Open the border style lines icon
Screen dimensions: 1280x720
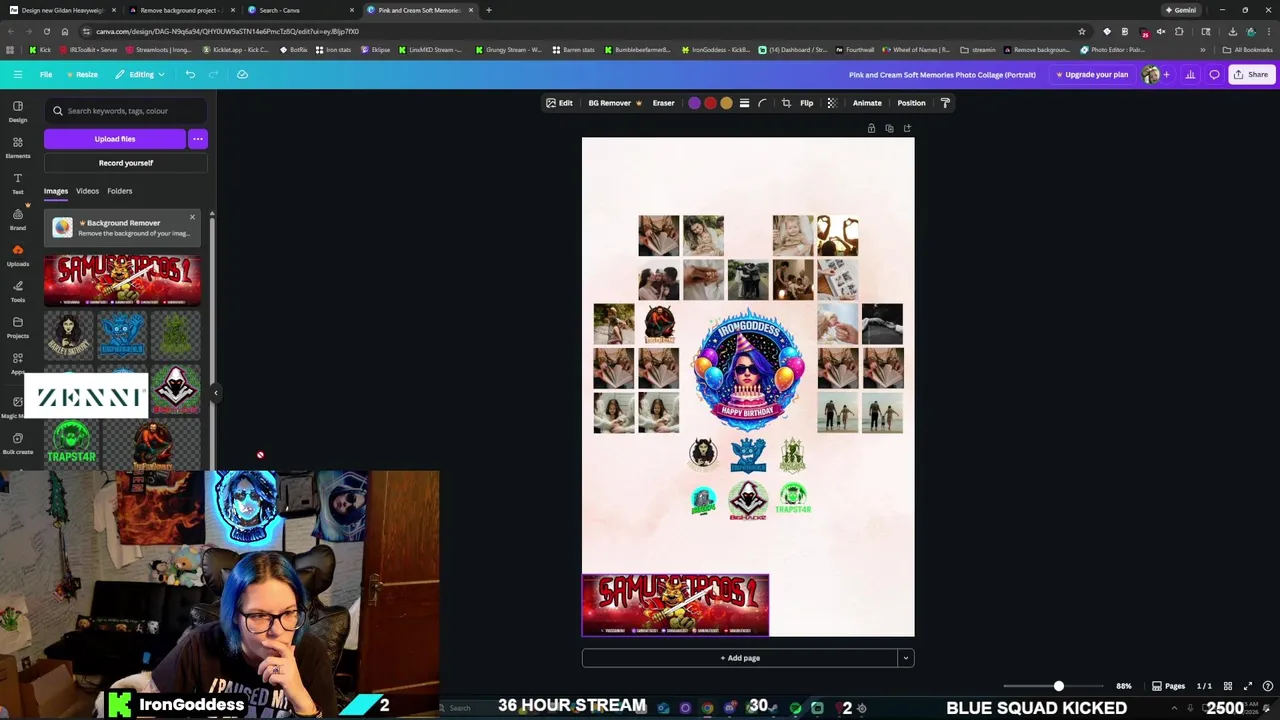[x=744, y=103]
